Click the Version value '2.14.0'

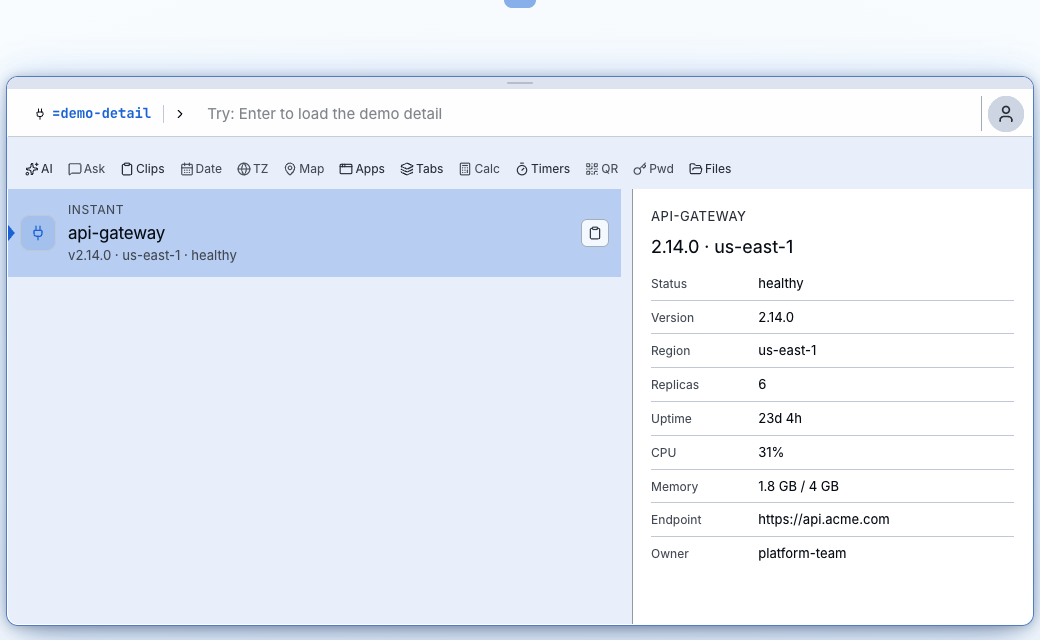point(776,317)
